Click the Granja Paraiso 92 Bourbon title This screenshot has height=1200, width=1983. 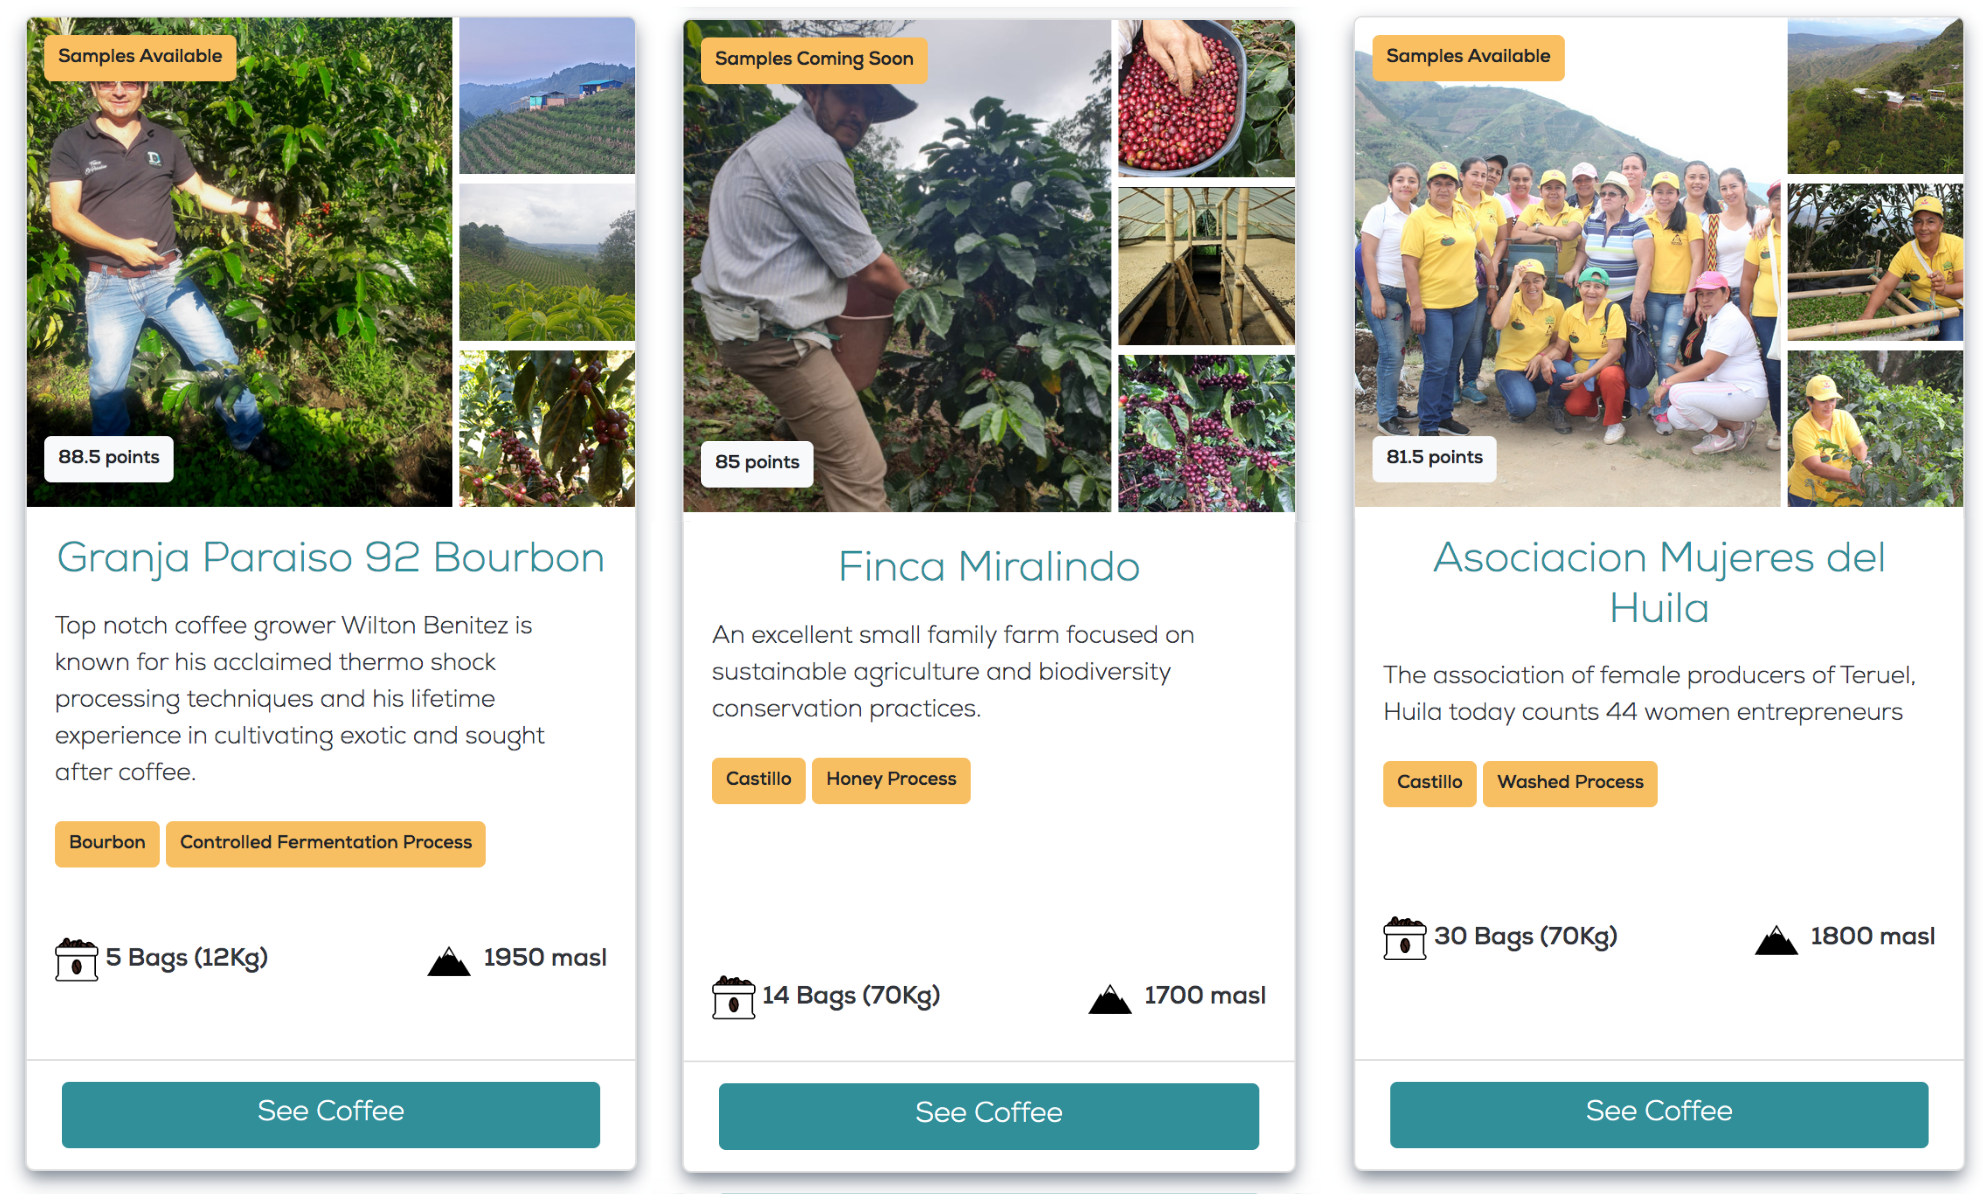[331, 558]
